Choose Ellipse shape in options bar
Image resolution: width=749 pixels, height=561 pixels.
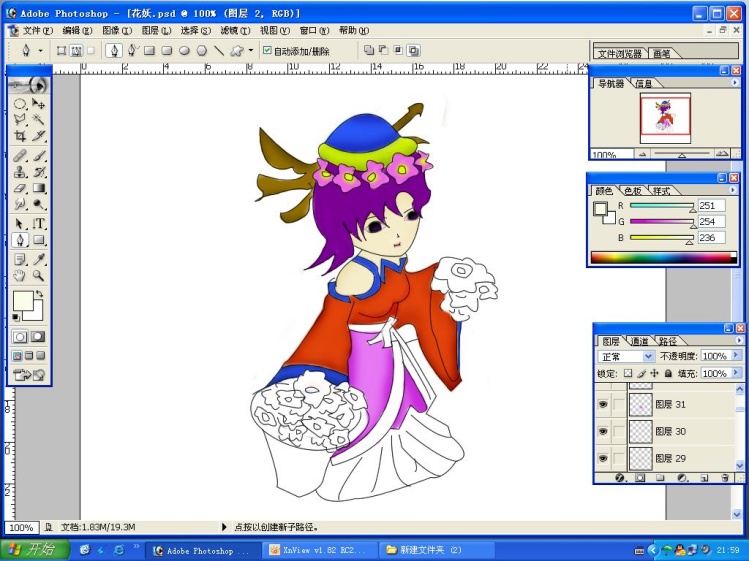click(x=184, y=51)
